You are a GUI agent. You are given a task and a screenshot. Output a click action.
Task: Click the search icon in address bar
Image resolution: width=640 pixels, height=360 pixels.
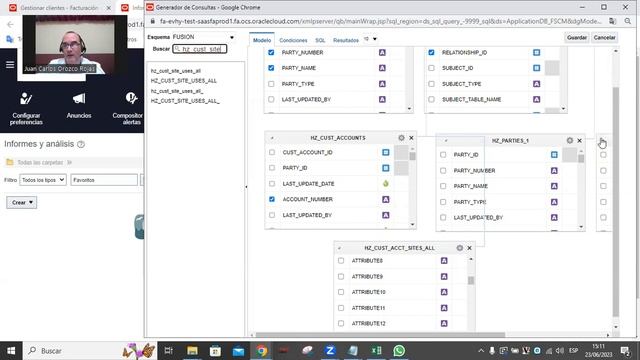click(627, 21)
